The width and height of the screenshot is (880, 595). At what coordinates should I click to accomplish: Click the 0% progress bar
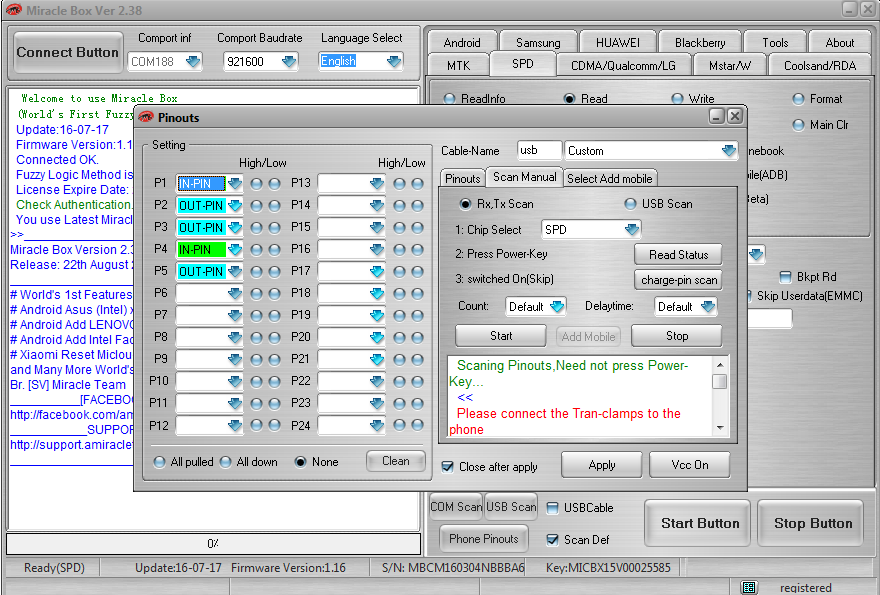[213, 543]
